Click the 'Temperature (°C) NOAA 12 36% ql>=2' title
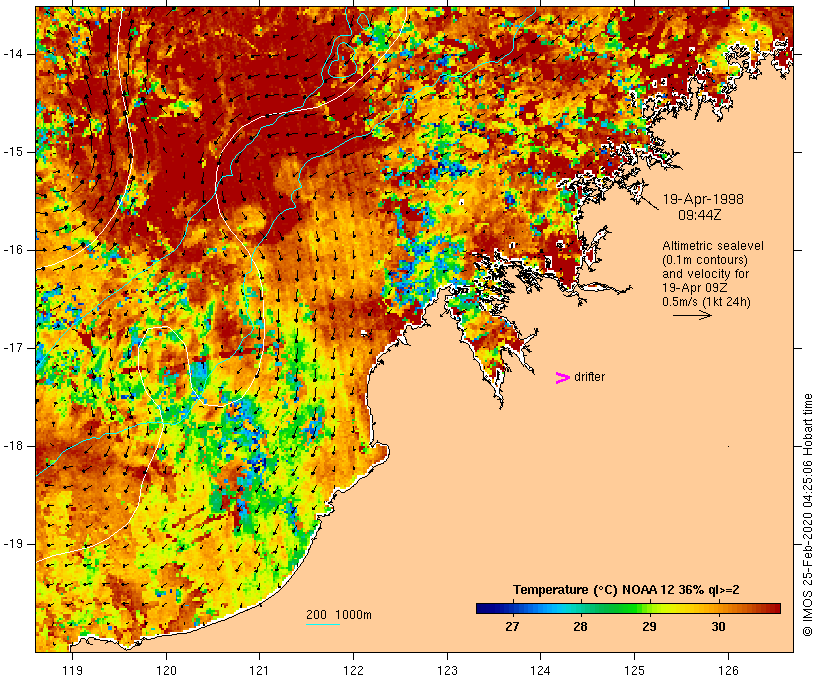 pyautogui.click(x=626, y=590)
